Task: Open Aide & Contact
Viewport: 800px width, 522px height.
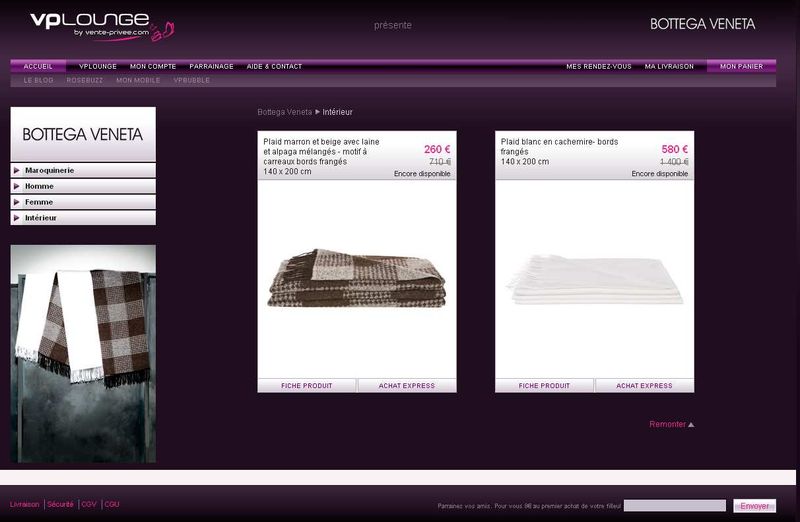Action: click(x=274, y=66)
